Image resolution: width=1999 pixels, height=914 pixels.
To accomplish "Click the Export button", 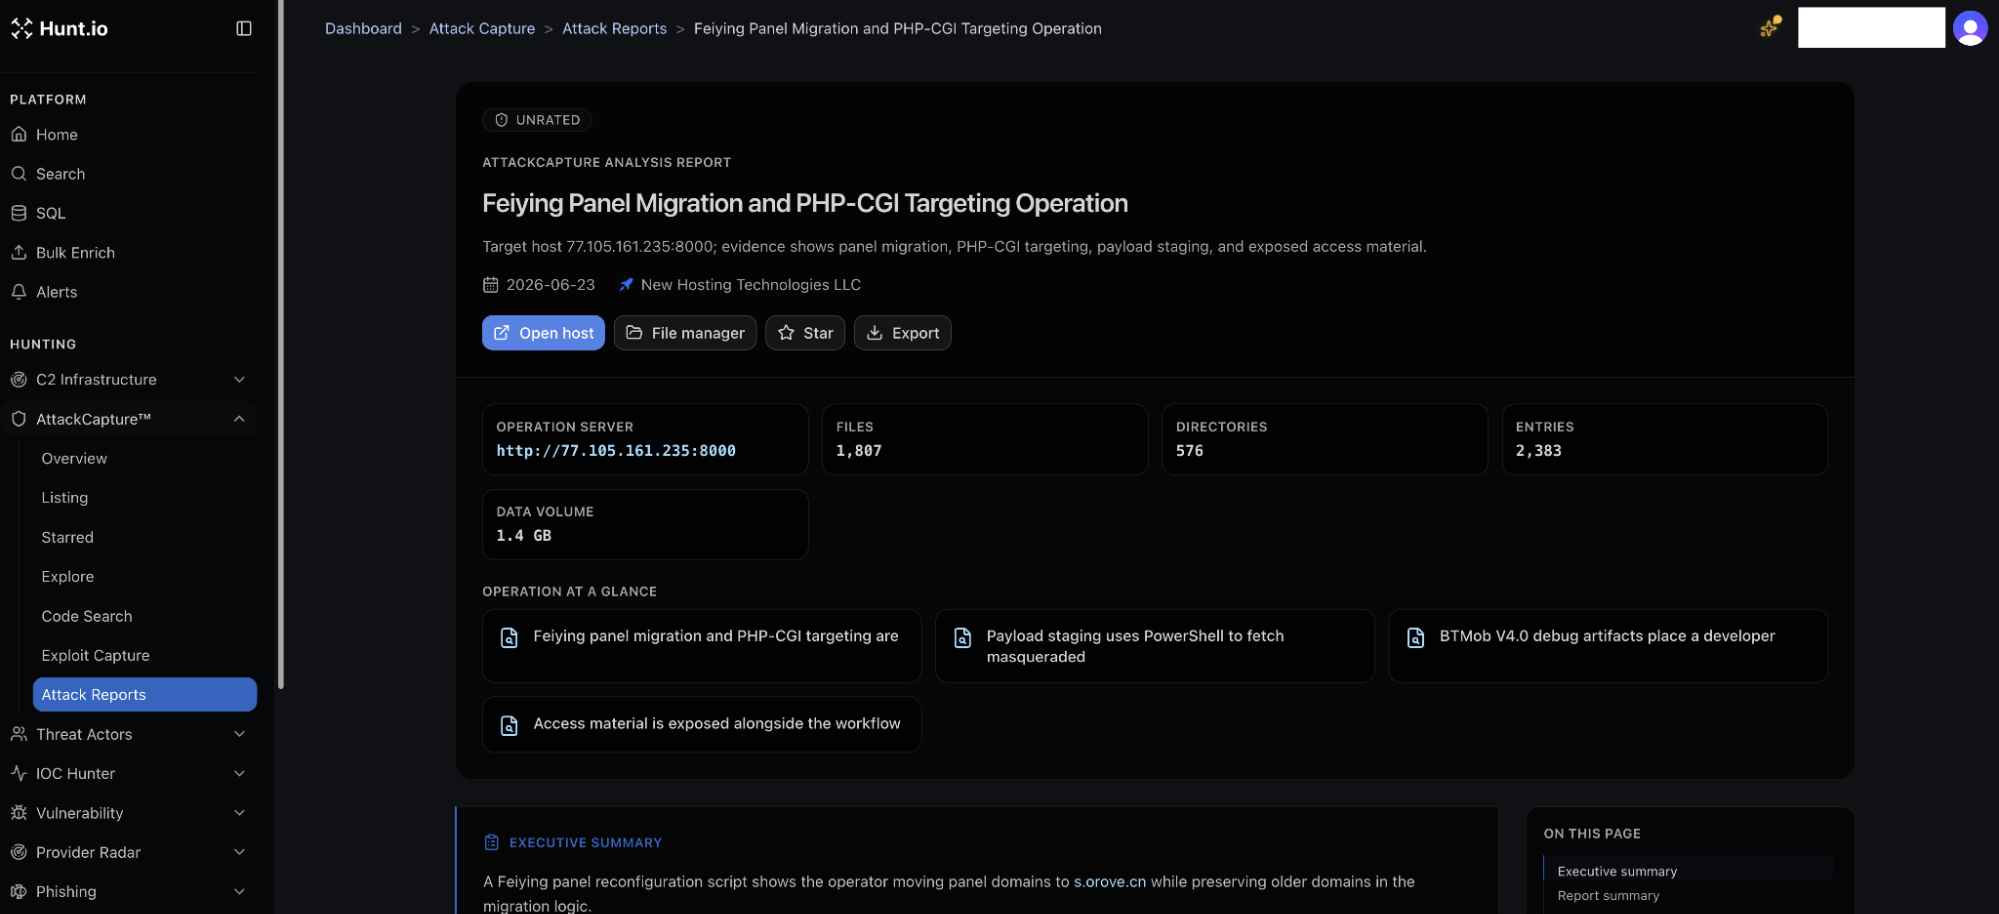I will click(x=902, y=333).
